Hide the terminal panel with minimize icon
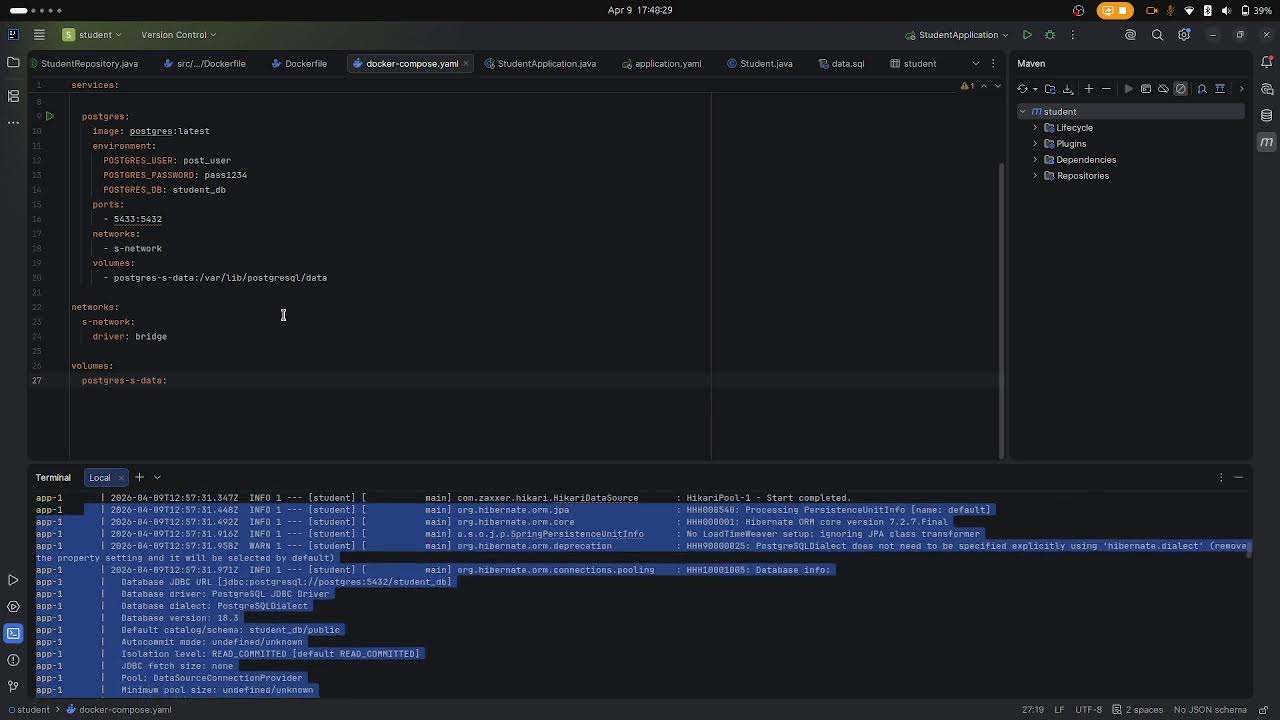1280x720 pixels. pos(1239,477)
